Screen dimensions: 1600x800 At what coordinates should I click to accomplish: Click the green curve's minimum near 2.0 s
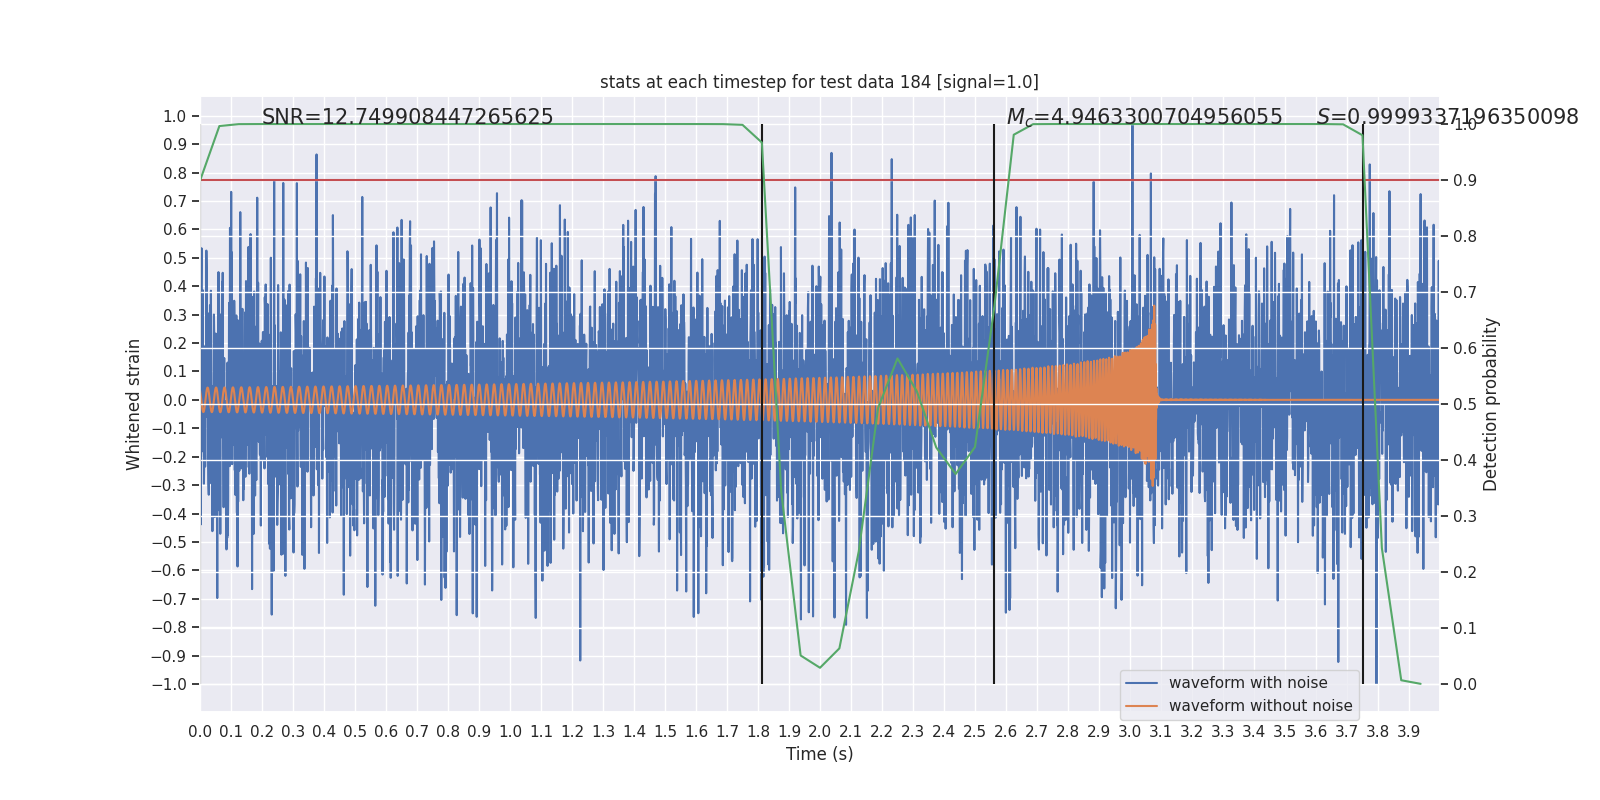click(820, 667)
